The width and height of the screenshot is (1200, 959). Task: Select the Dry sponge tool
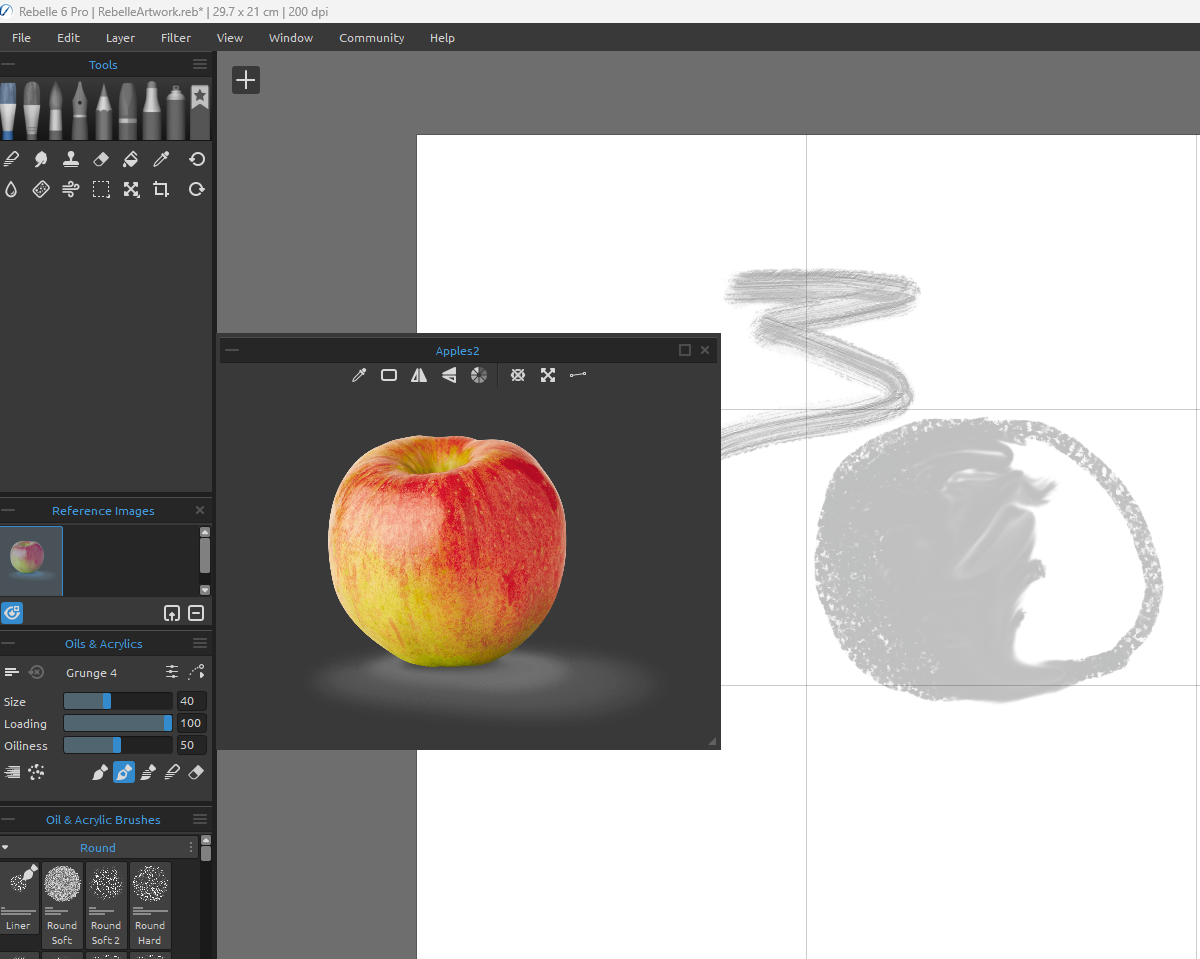41,189
